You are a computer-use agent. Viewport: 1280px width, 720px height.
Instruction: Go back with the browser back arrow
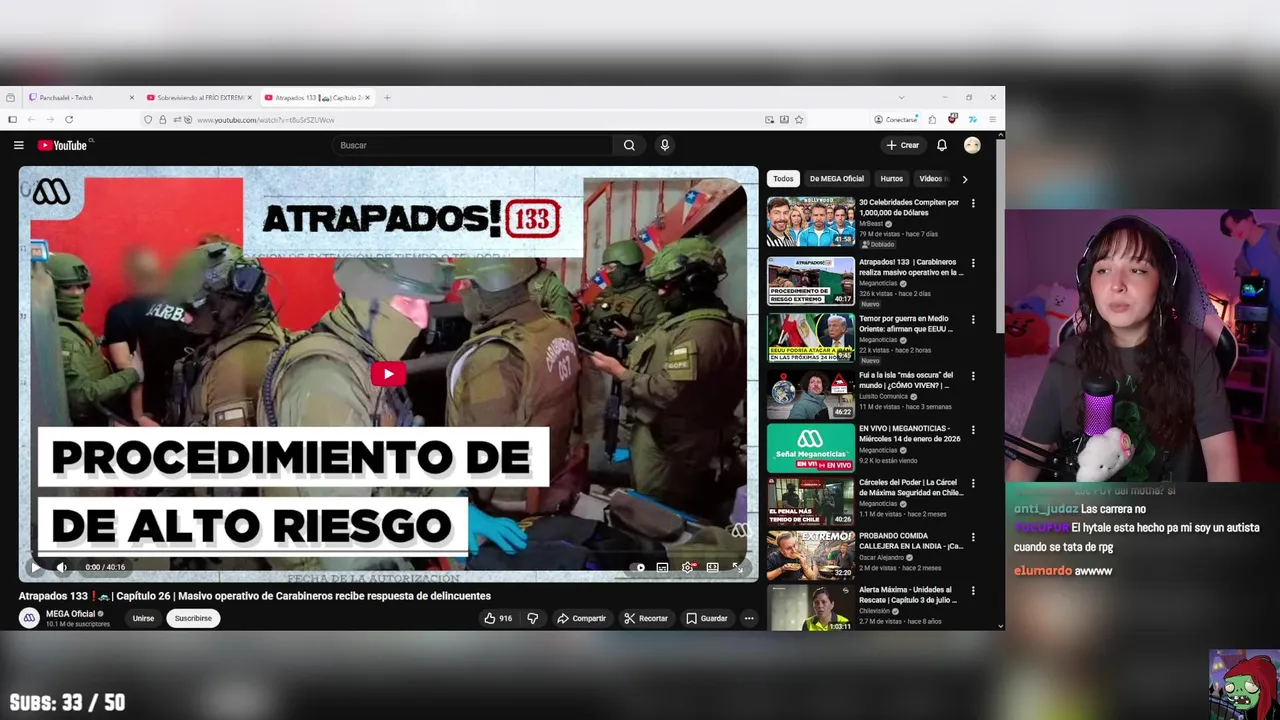pyautogui.click(x=31, y=119)
